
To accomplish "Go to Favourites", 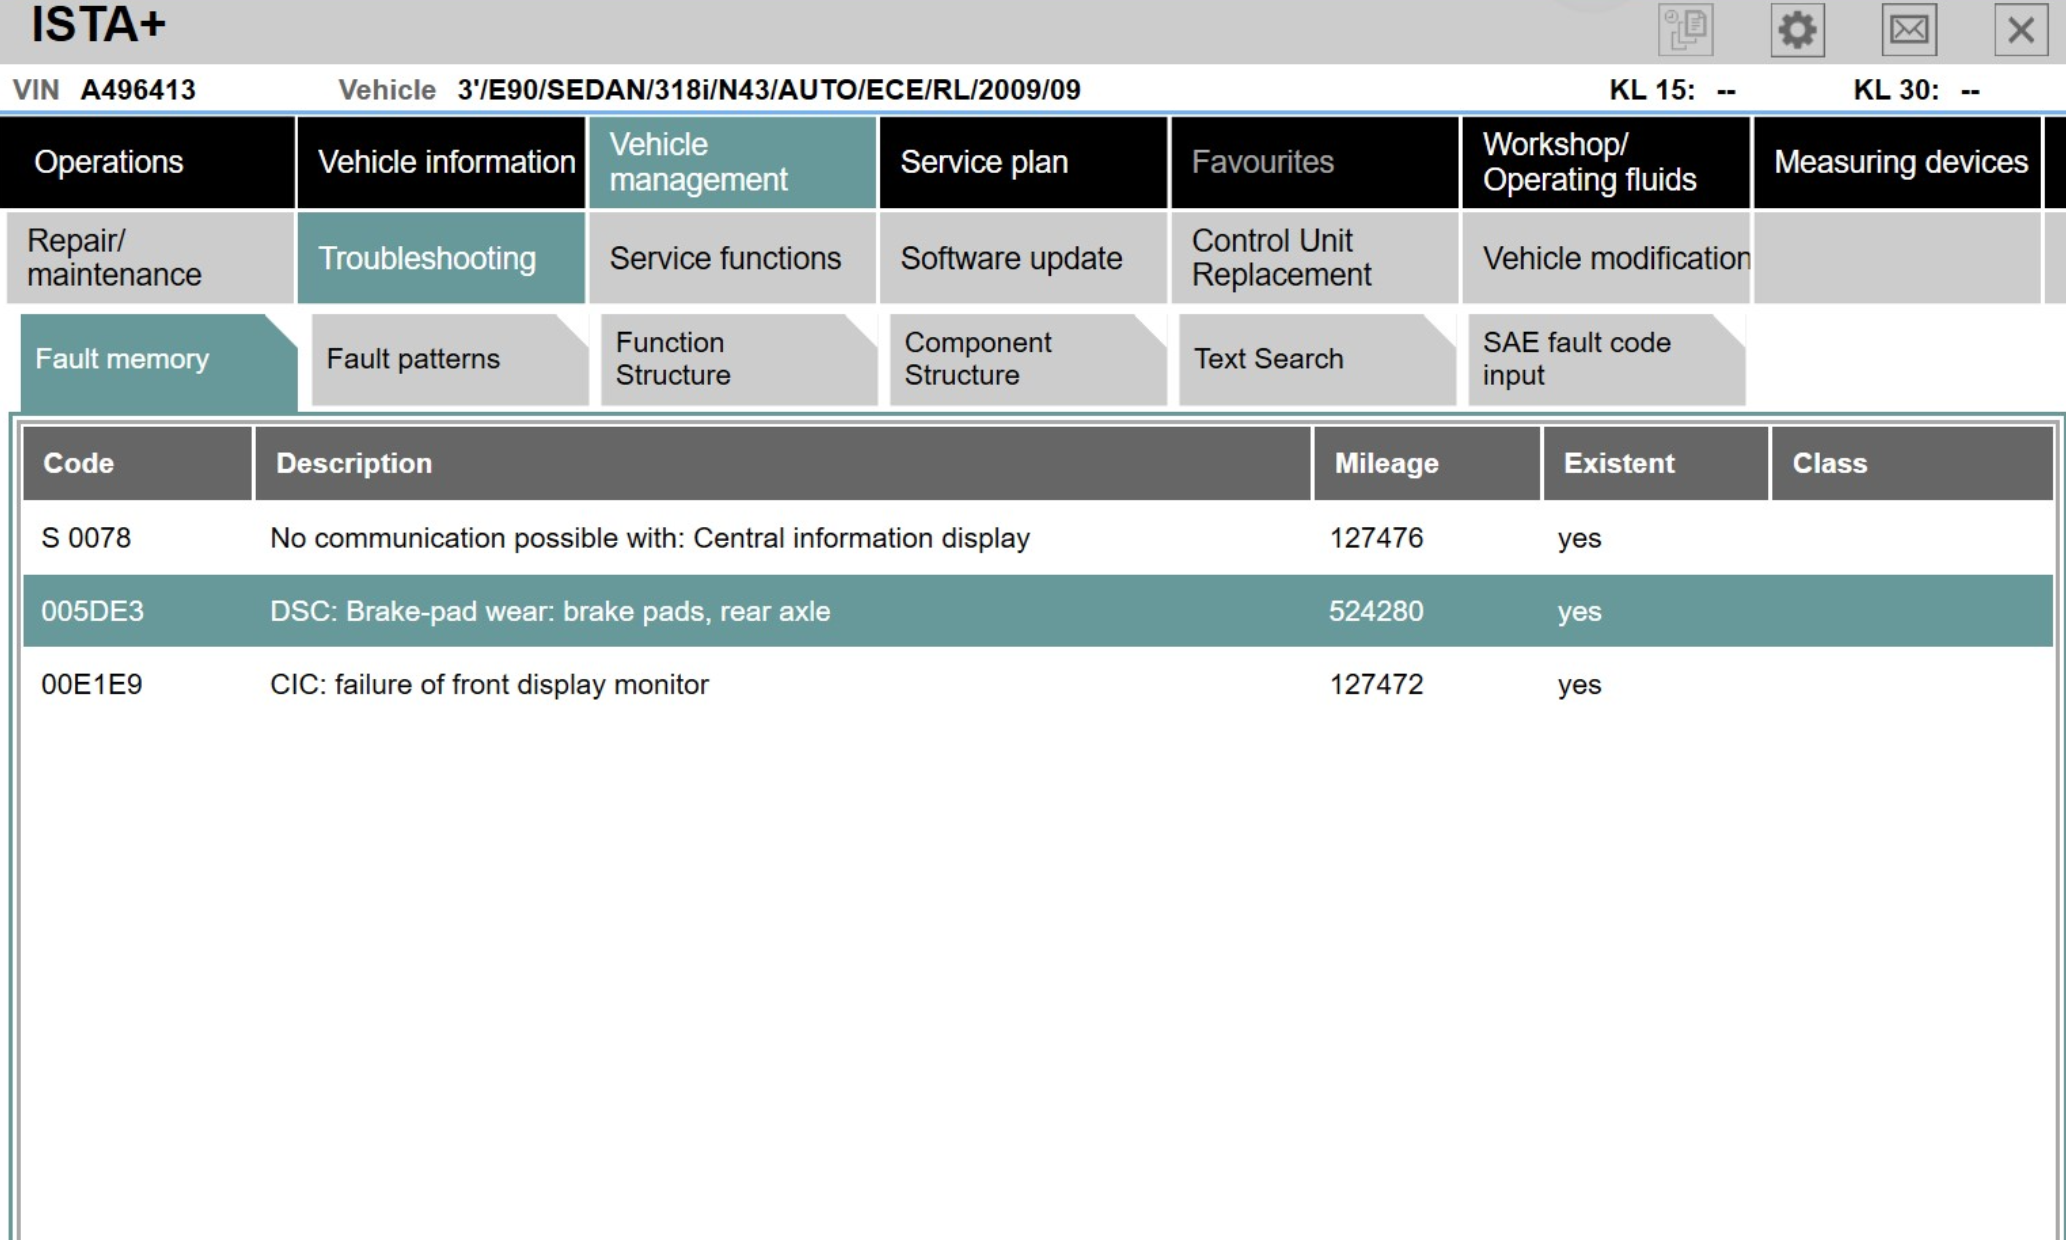I will tap(1314, 162).
